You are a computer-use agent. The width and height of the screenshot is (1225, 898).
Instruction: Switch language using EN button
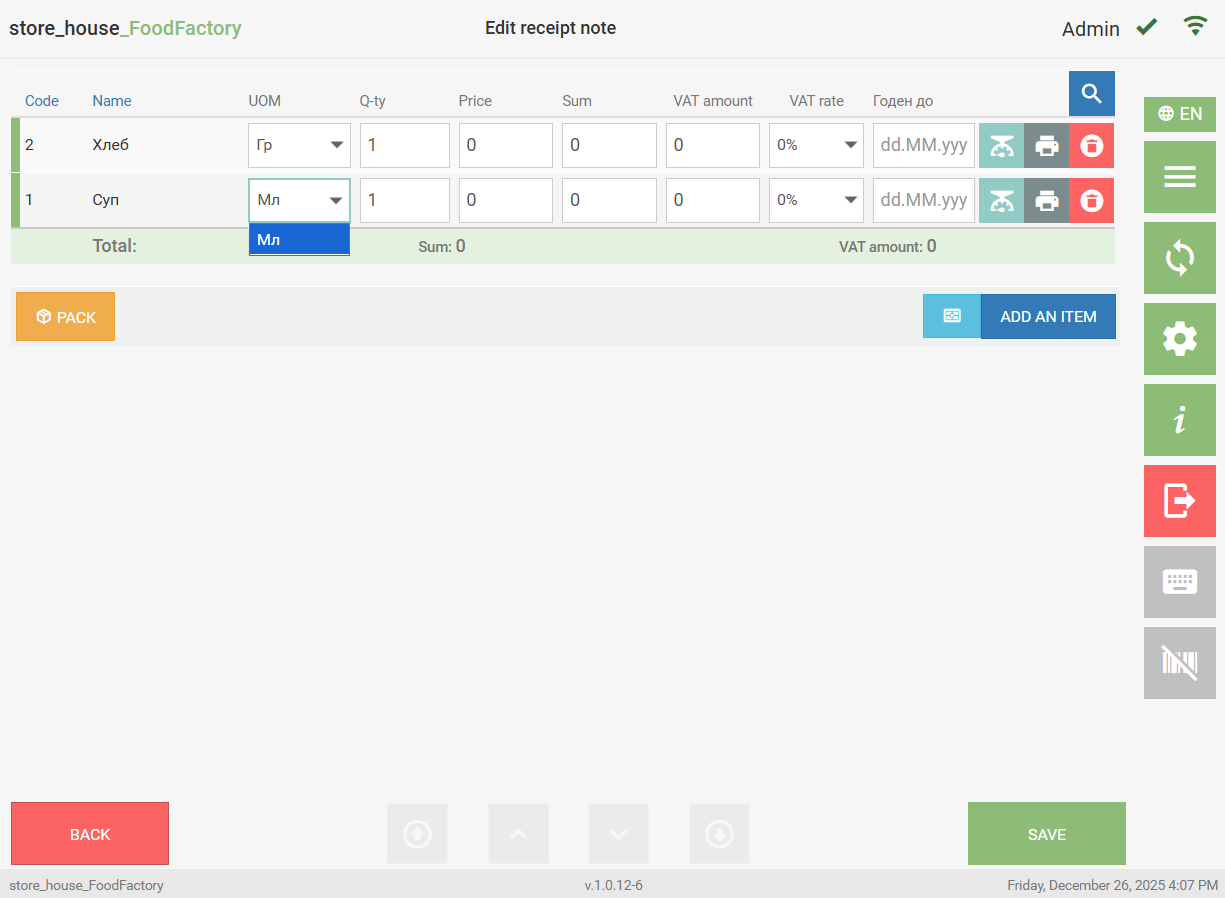[x=1179, y=114]
